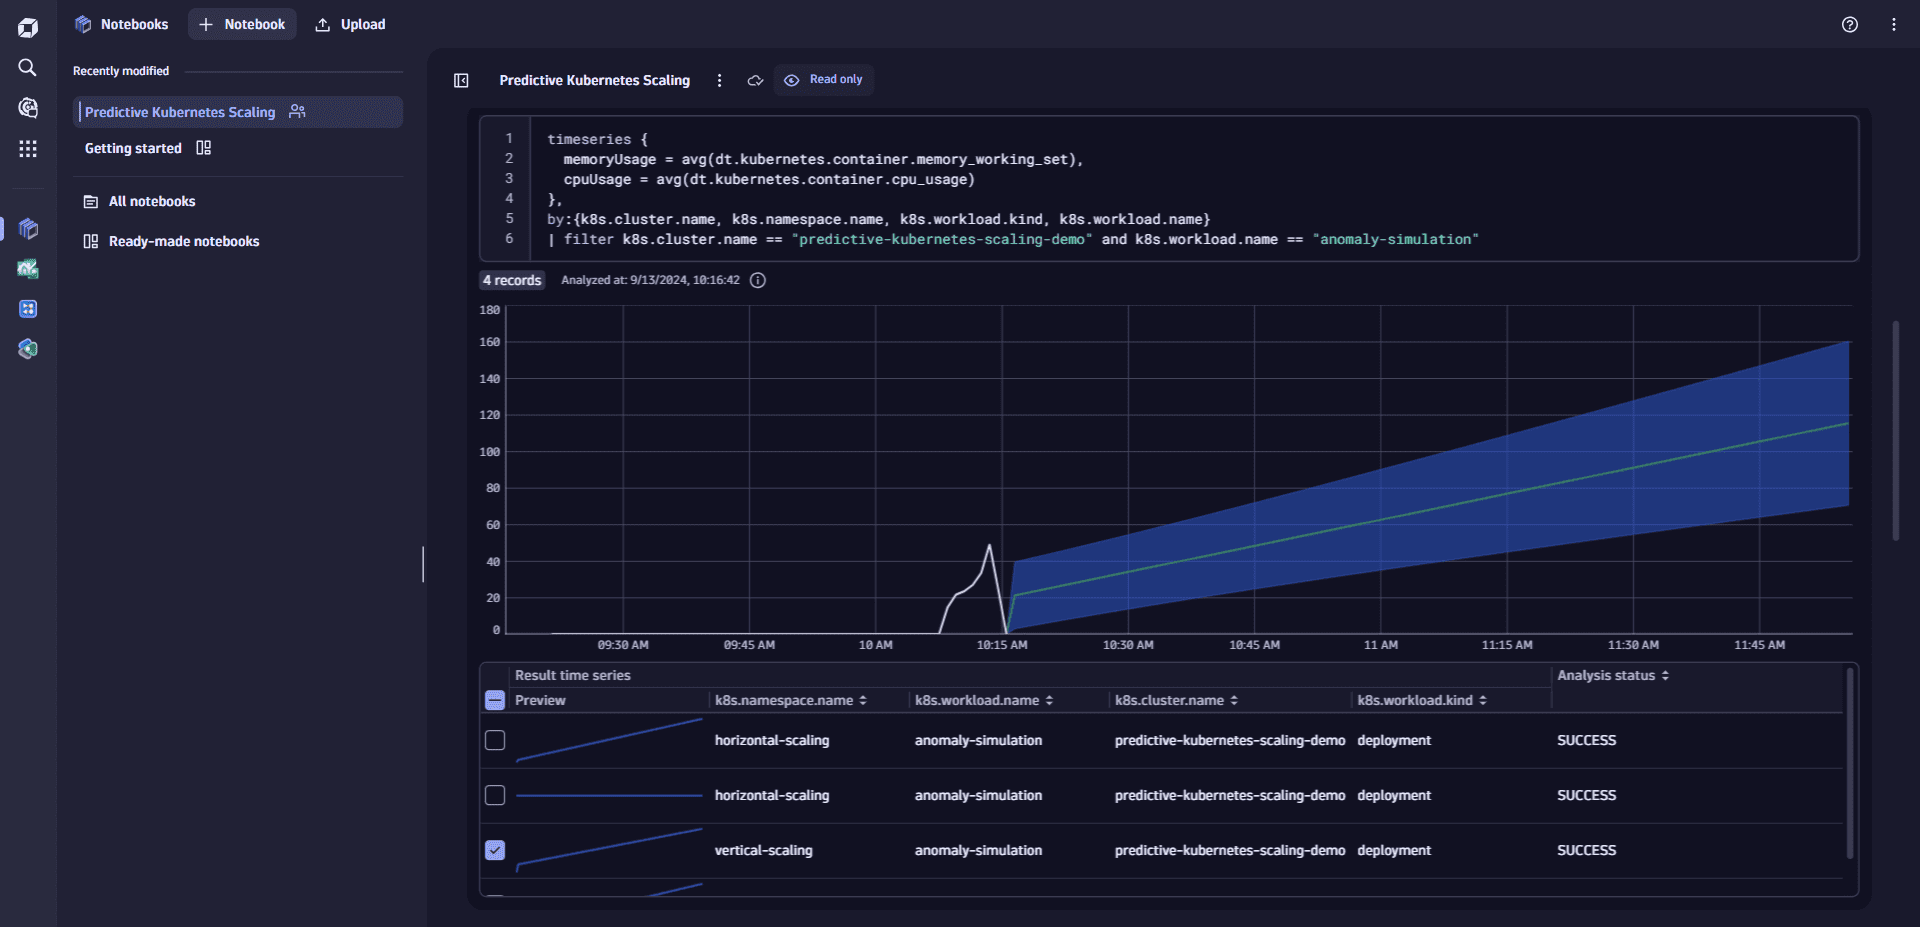Click SUCCESS status in vertical-scaling row
This screenshot has height=927, width=1920.
[1586, 850]
